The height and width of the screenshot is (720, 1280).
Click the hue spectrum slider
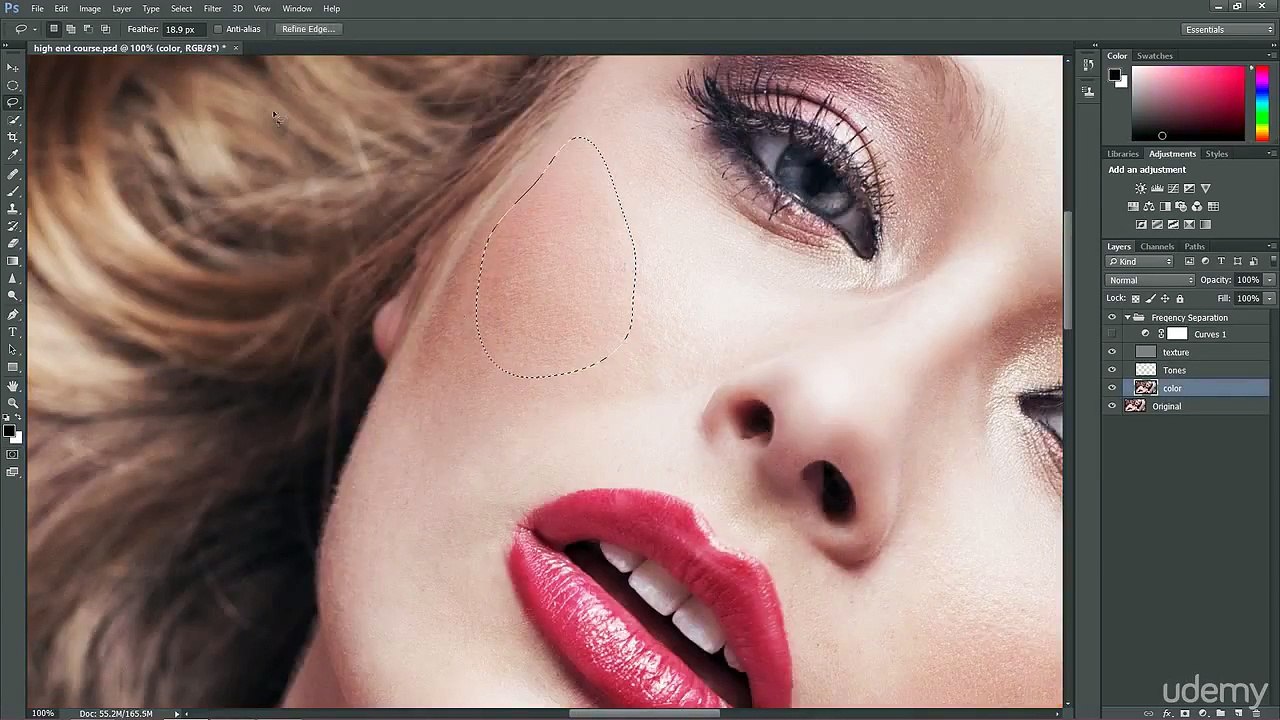tap(1261, 103)
